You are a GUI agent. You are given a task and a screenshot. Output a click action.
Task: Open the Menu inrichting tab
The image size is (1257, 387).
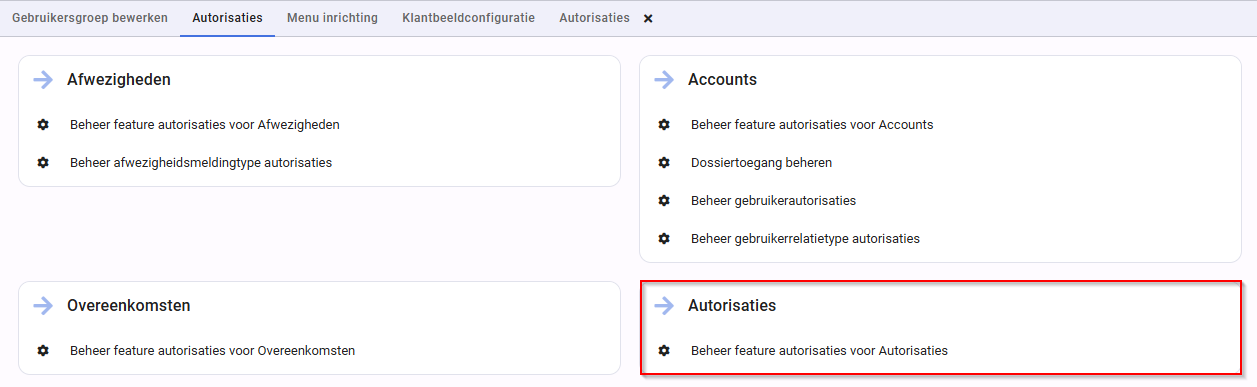click(332, 18)
